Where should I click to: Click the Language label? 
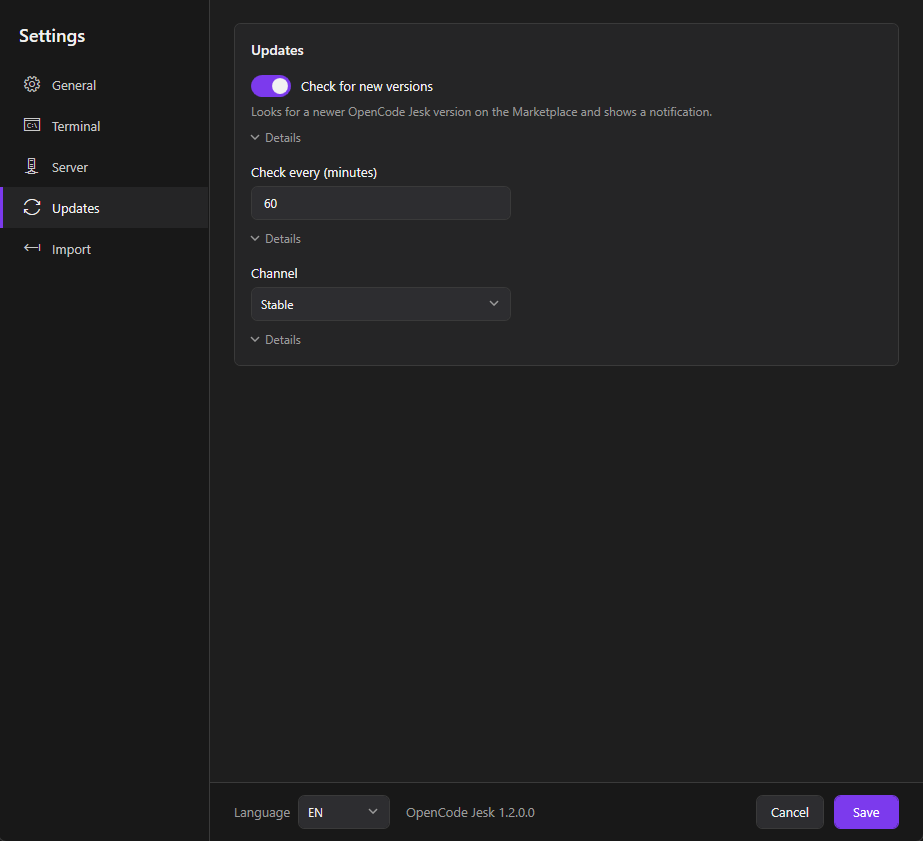pos(262,813)
